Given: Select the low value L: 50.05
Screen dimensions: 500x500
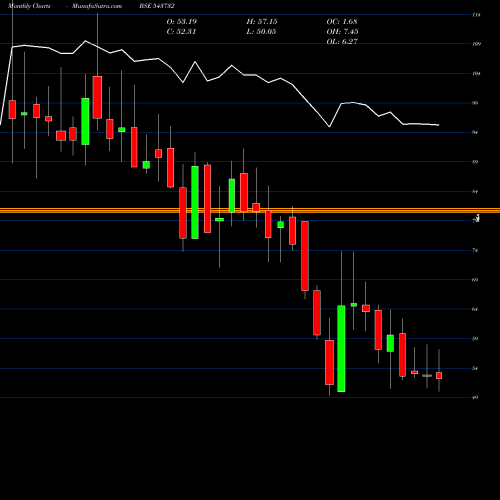Looking at the screenshot, I should [261, 32].
